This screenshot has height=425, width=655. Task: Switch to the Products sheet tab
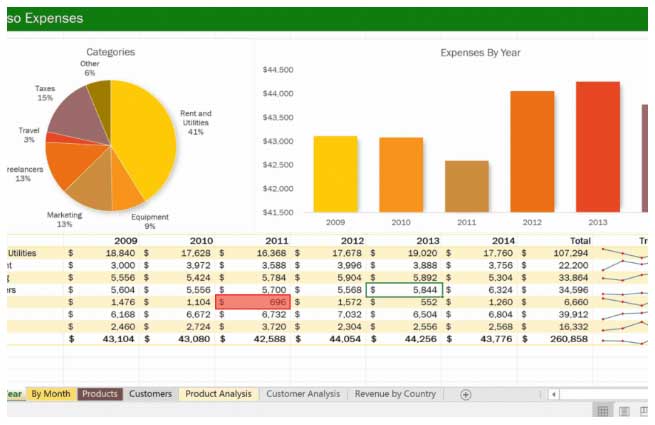(100, 394)
